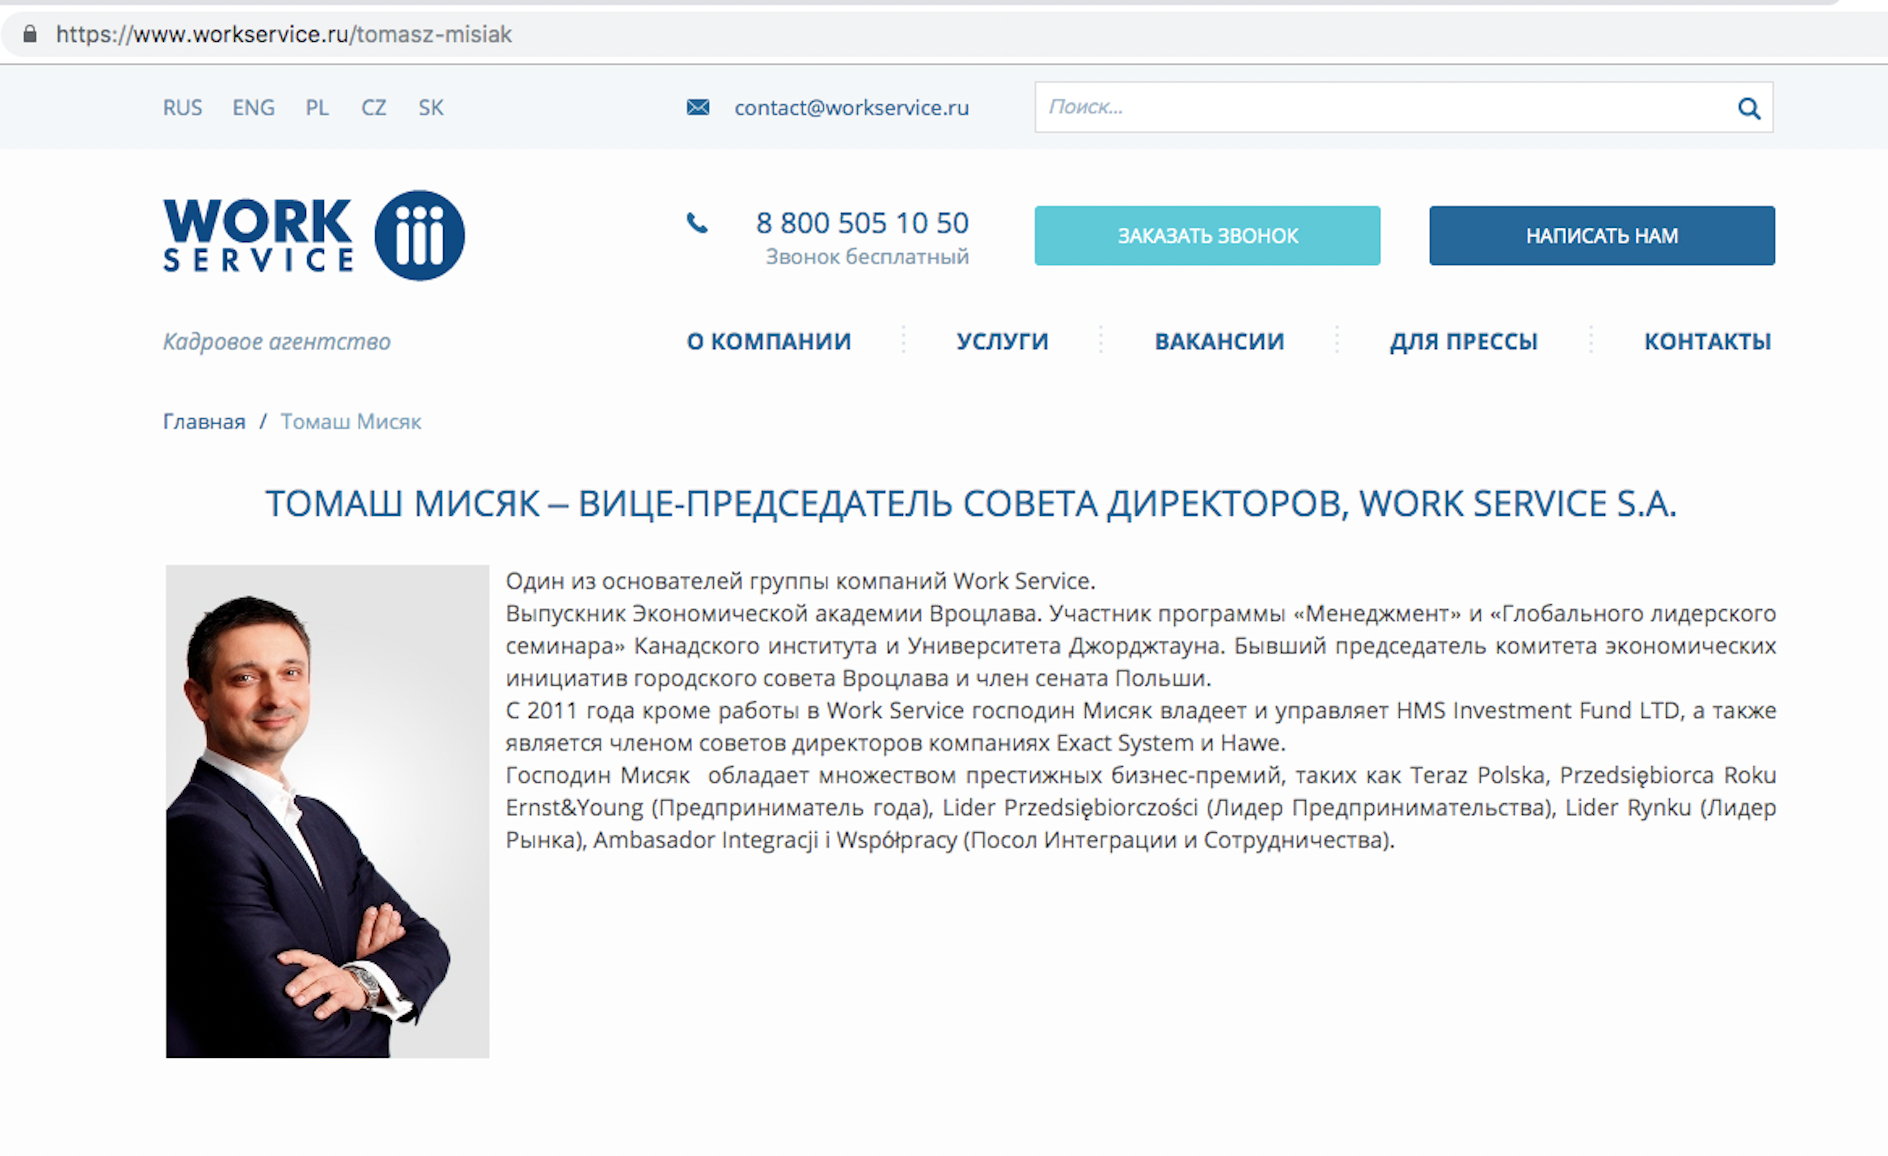Open the УСЛУГИ menu

pos(1002,341)
